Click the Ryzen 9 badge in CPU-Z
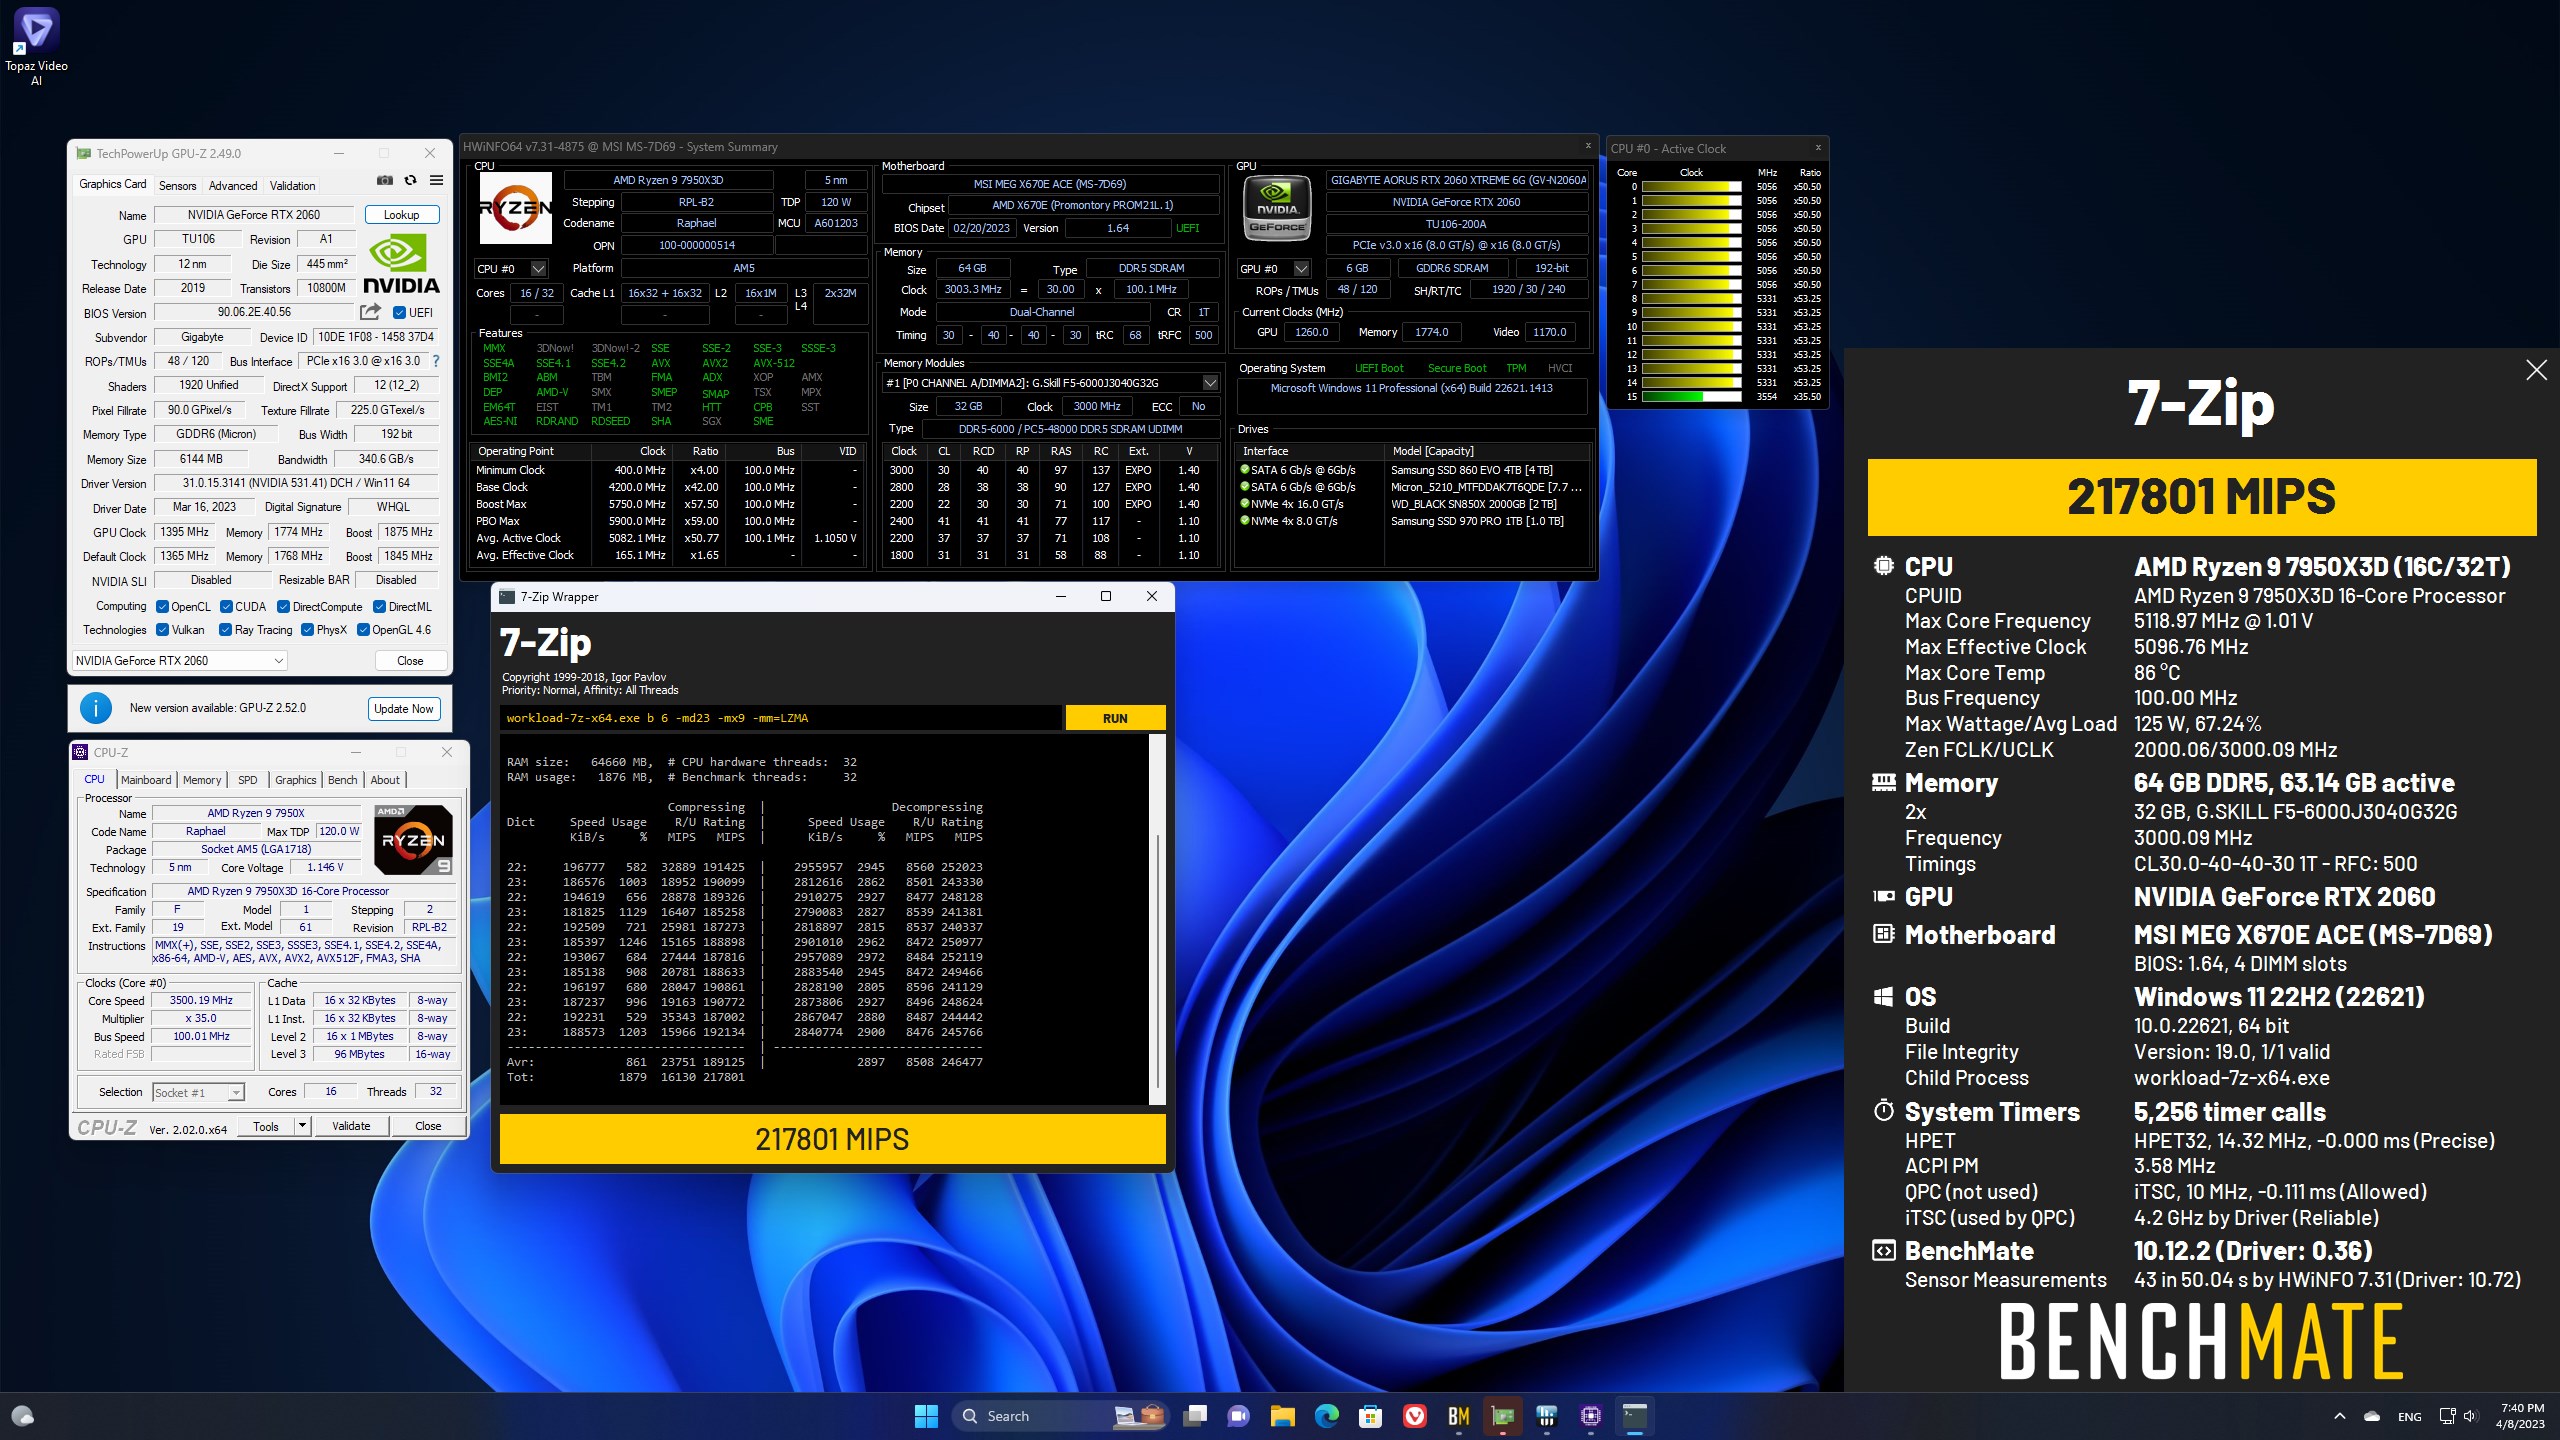This screenshot has width=2560, height=1440. click(413, 839)
